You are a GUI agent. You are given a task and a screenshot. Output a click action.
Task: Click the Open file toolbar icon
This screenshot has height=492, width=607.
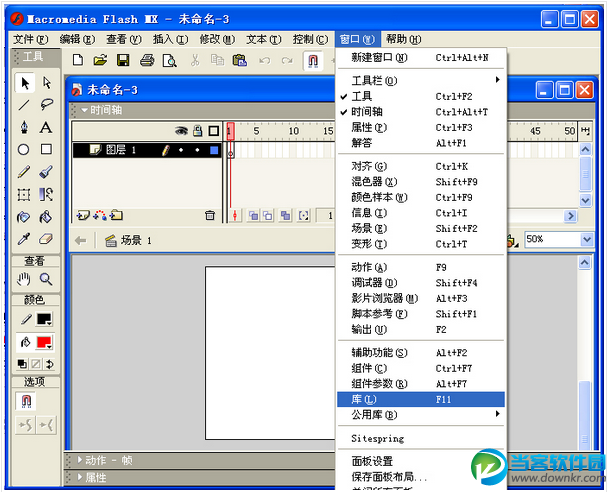(100, 60)
